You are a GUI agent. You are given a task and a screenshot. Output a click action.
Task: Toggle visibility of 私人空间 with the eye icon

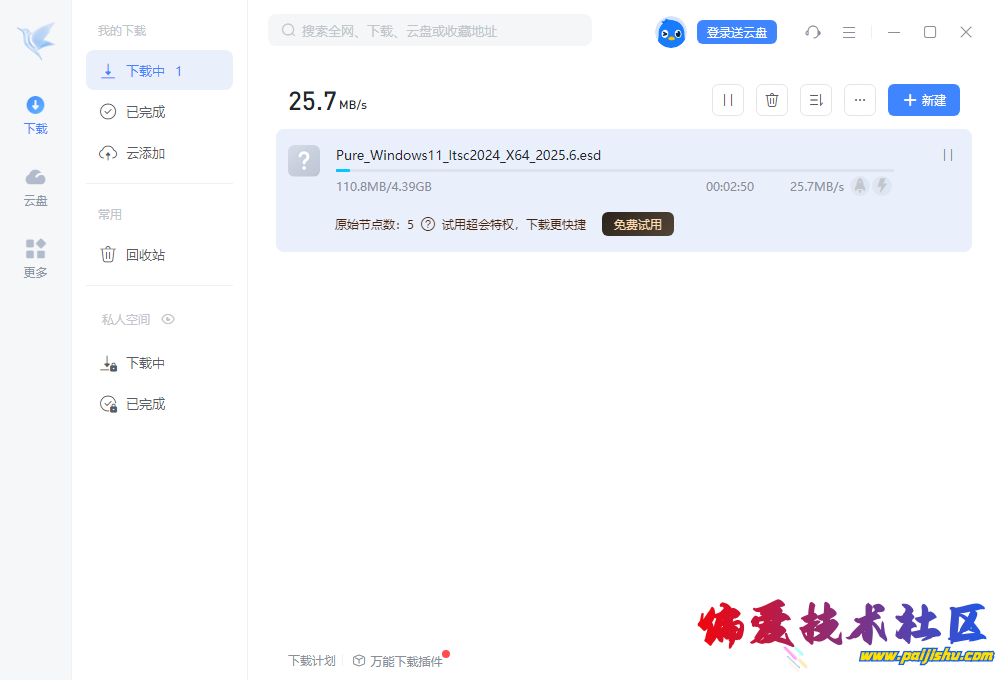(x=168, y=319)
